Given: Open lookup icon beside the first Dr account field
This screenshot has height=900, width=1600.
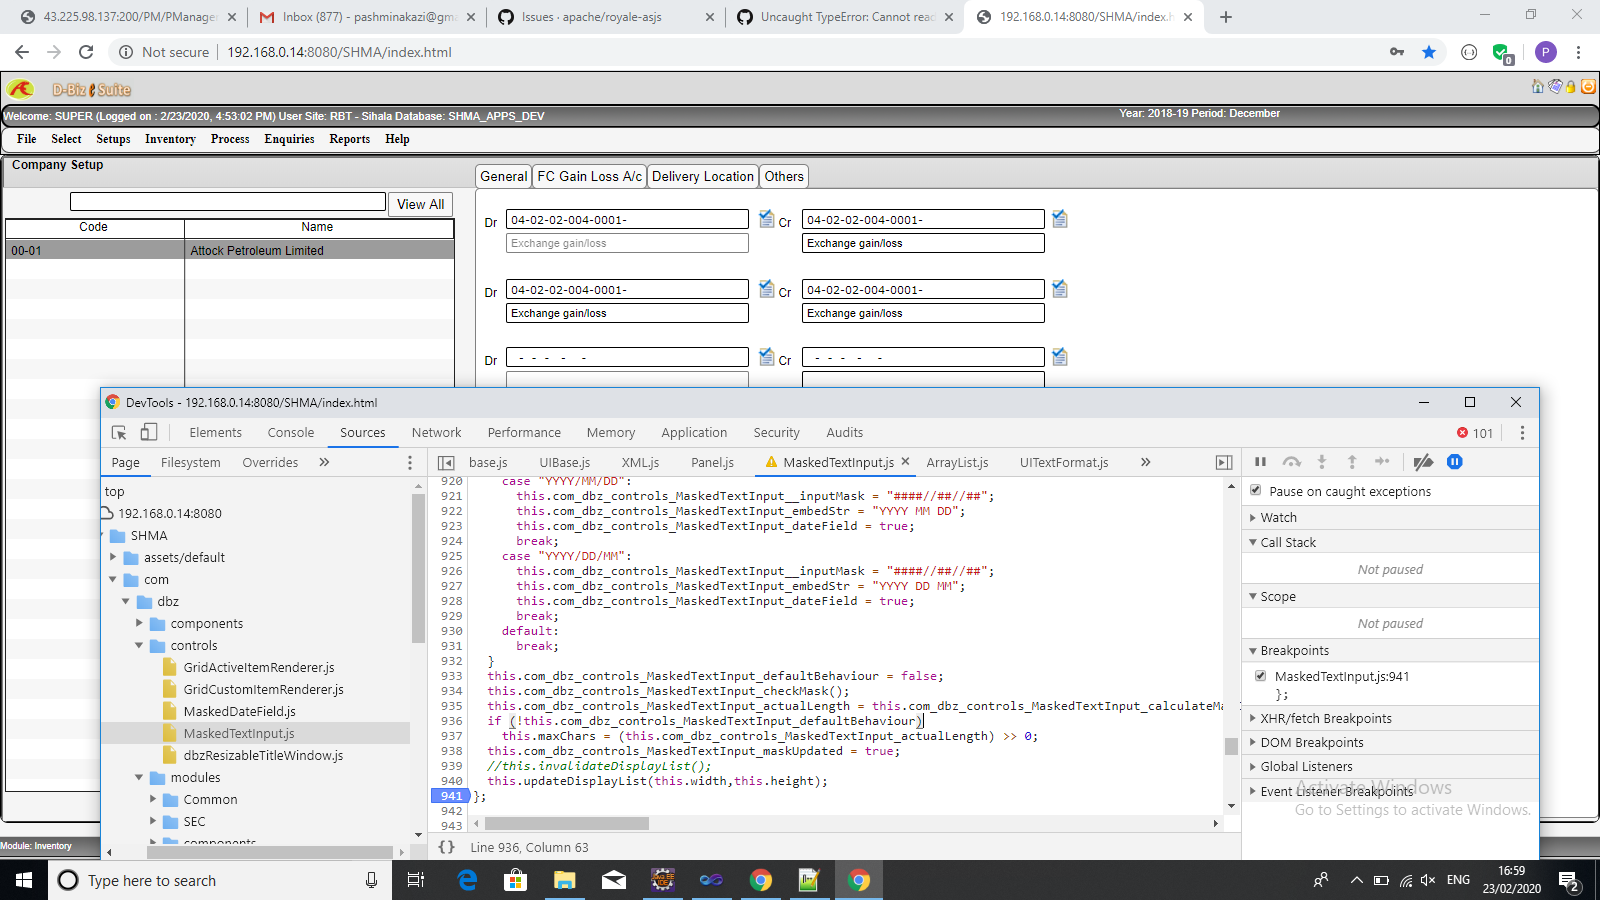Looking at the screenshot, I should coord(766,219).
